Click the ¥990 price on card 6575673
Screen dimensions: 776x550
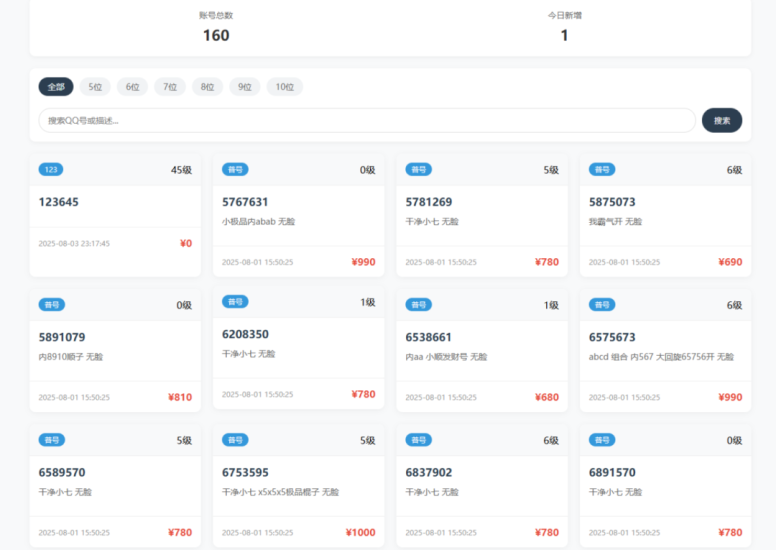tap(730, 397)
